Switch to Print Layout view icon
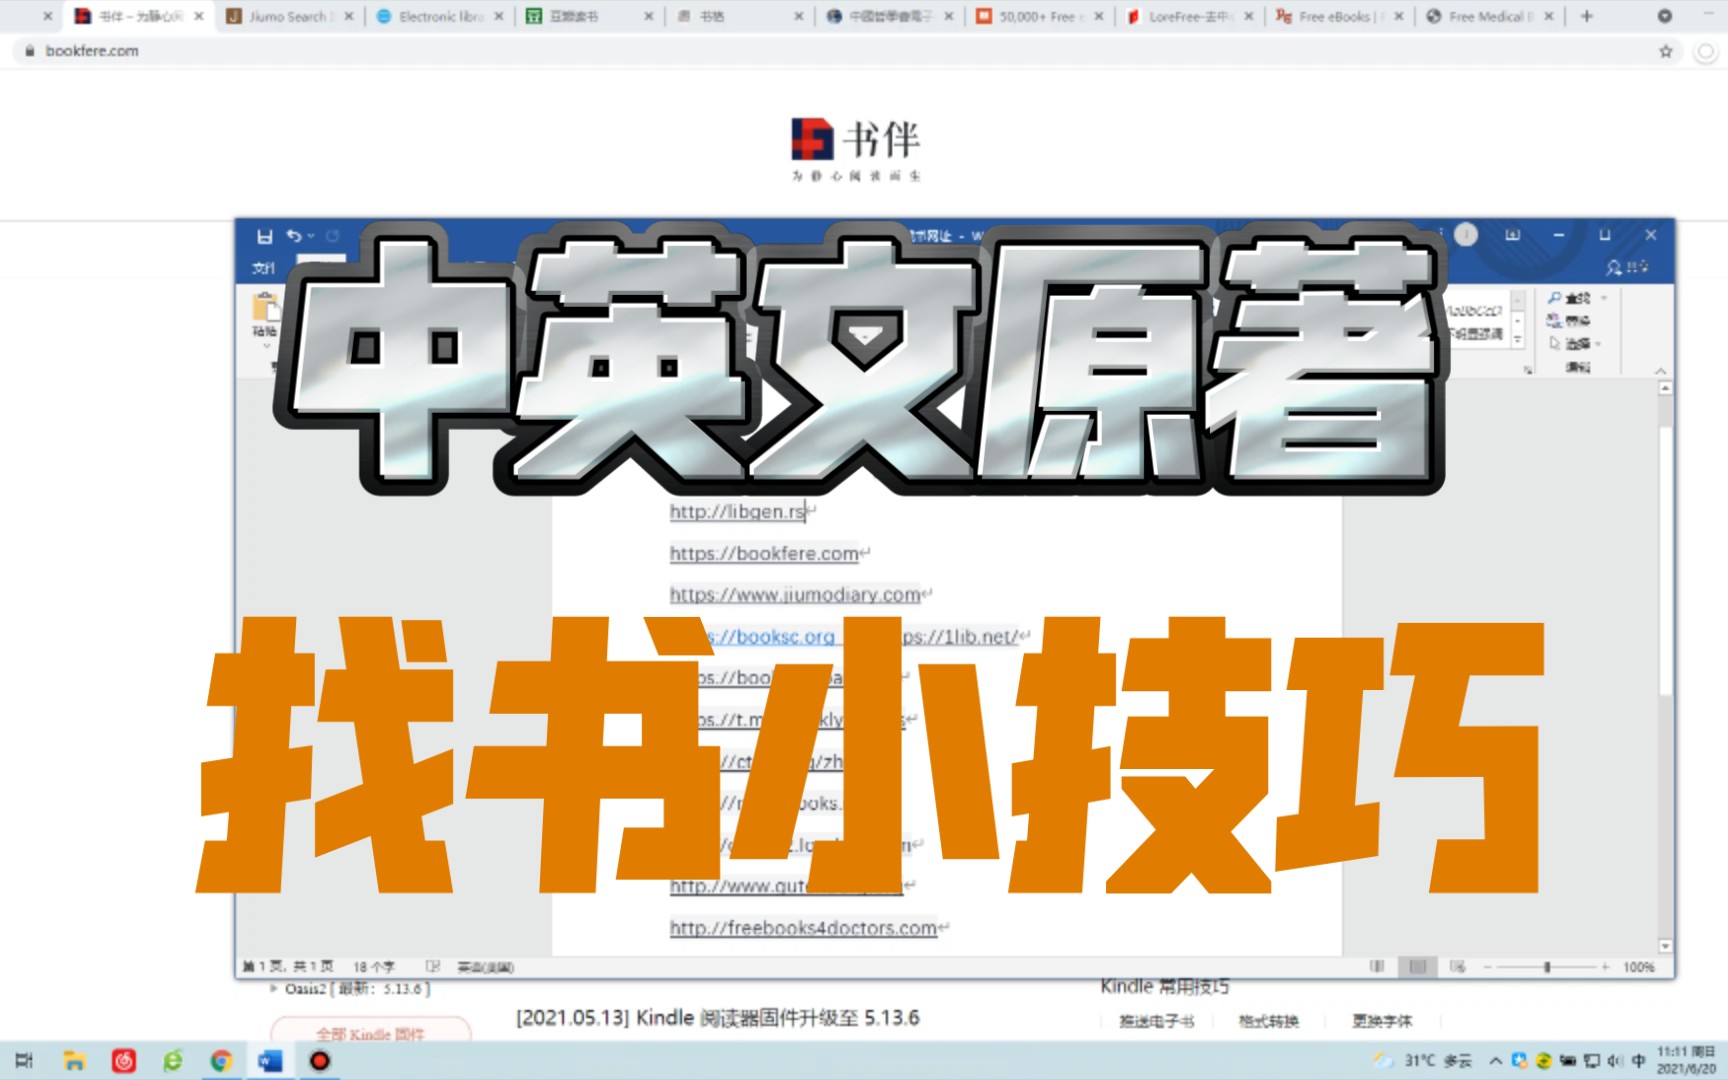 [x=1417, y=967]
